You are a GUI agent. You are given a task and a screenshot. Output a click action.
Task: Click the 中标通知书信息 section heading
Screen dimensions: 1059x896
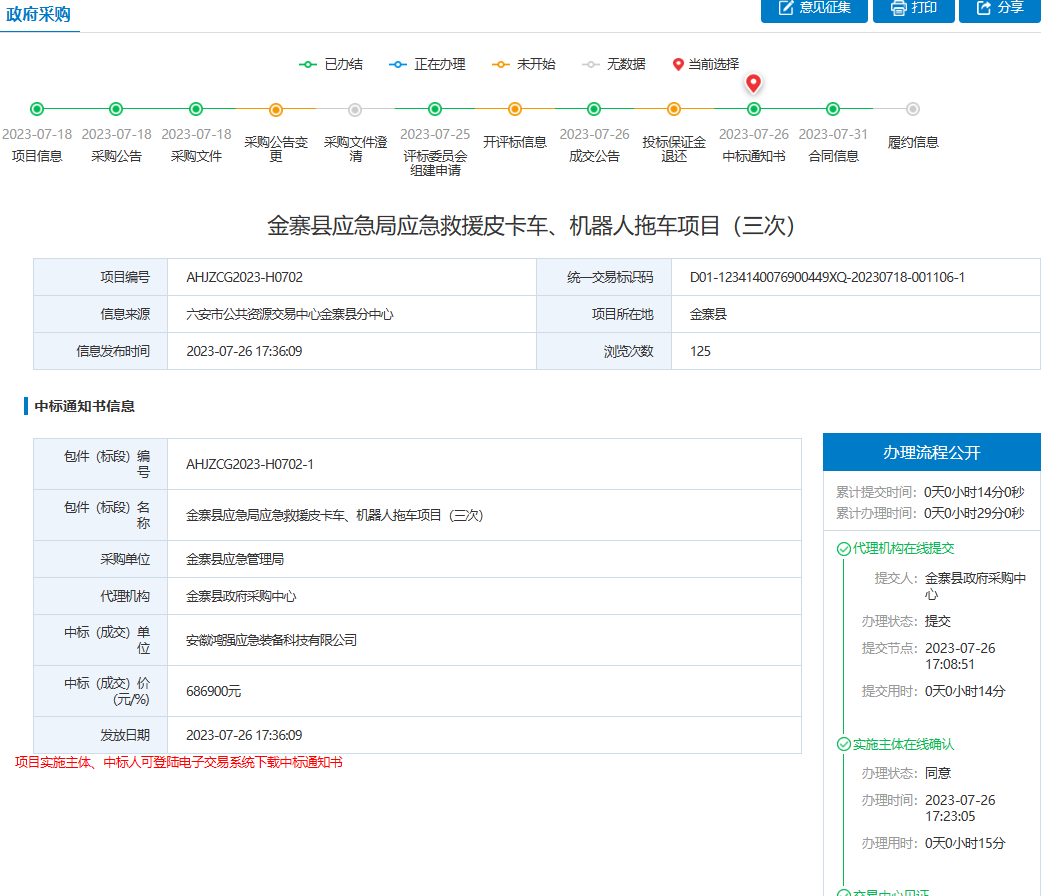coord(84,406)
